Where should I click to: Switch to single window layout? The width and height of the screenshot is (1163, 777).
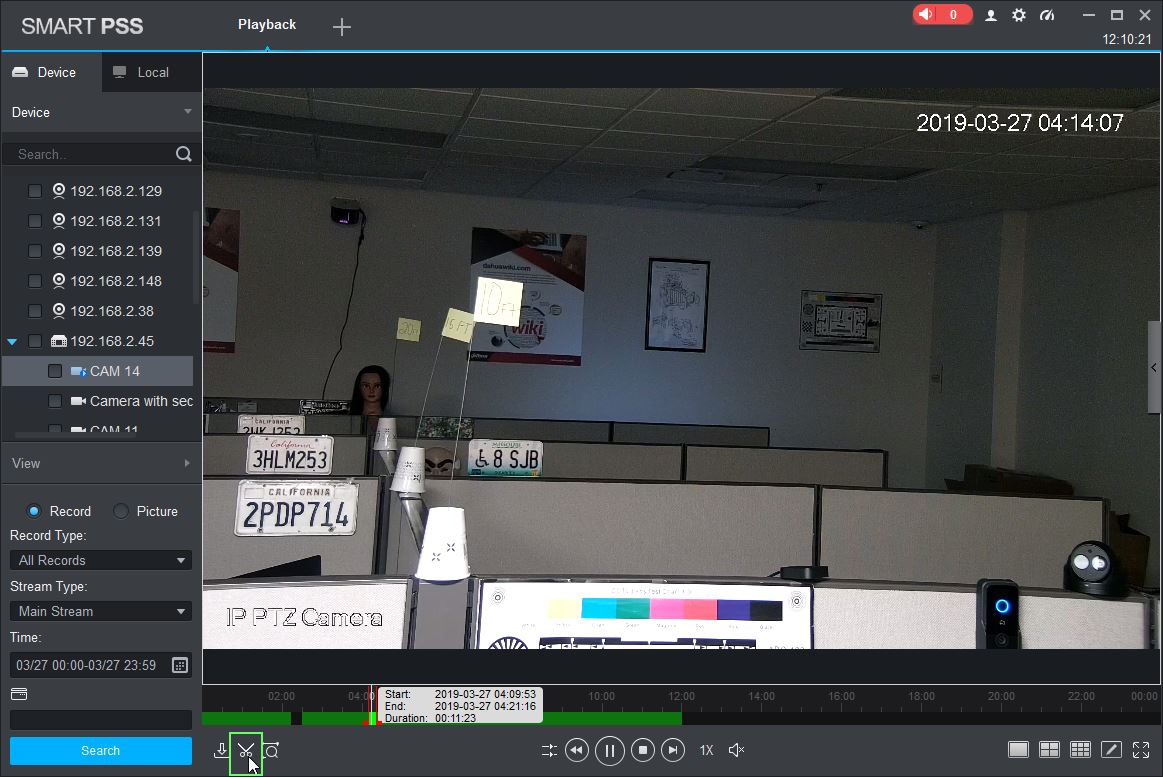(x=1018, y=750)
